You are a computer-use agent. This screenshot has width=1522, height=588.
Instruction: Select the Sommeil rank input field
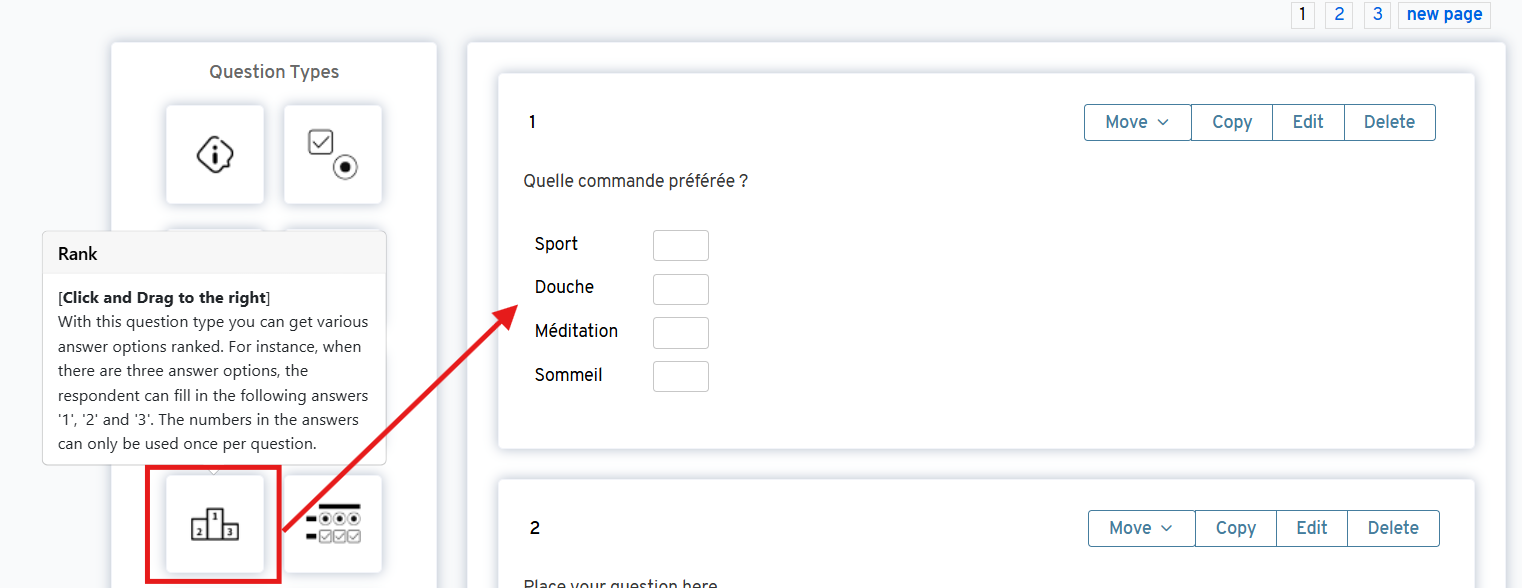coord(681,377)
